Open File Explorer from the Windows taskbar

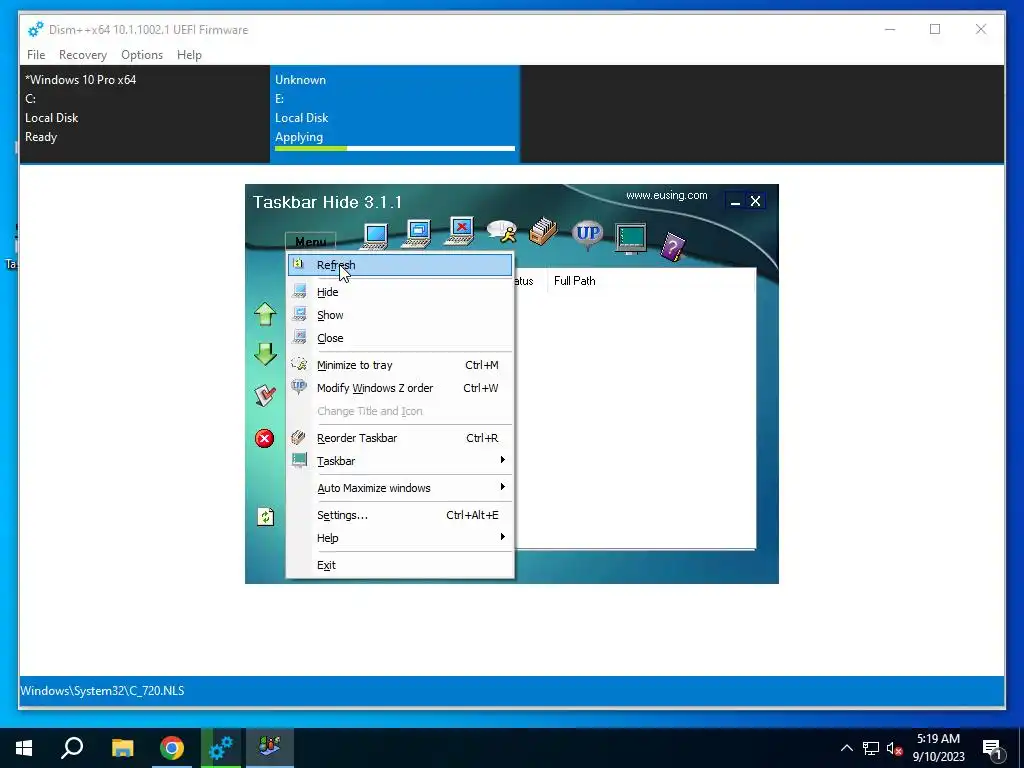[x=122, y=748]
